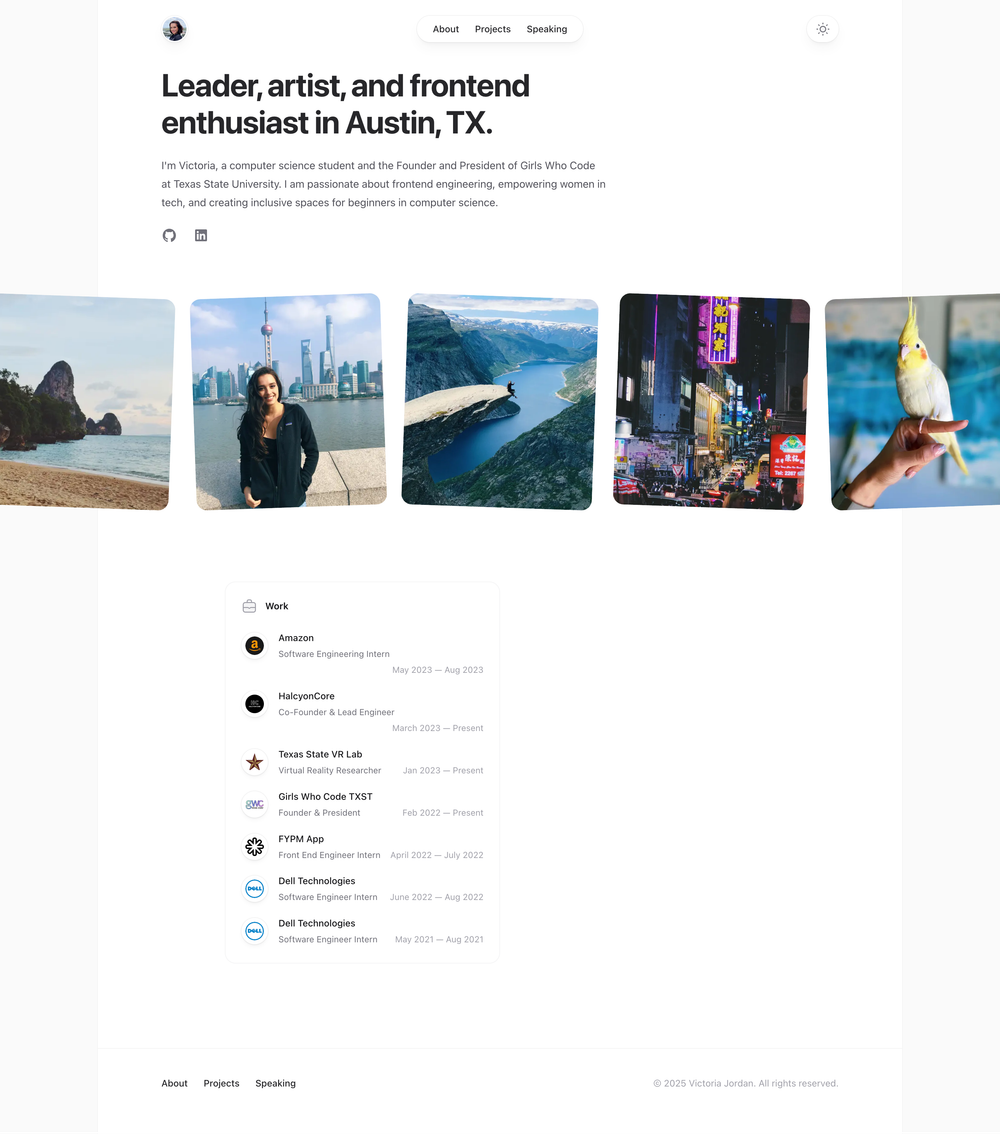Click the Girls Who Code TXST logo

click(255, 804)
